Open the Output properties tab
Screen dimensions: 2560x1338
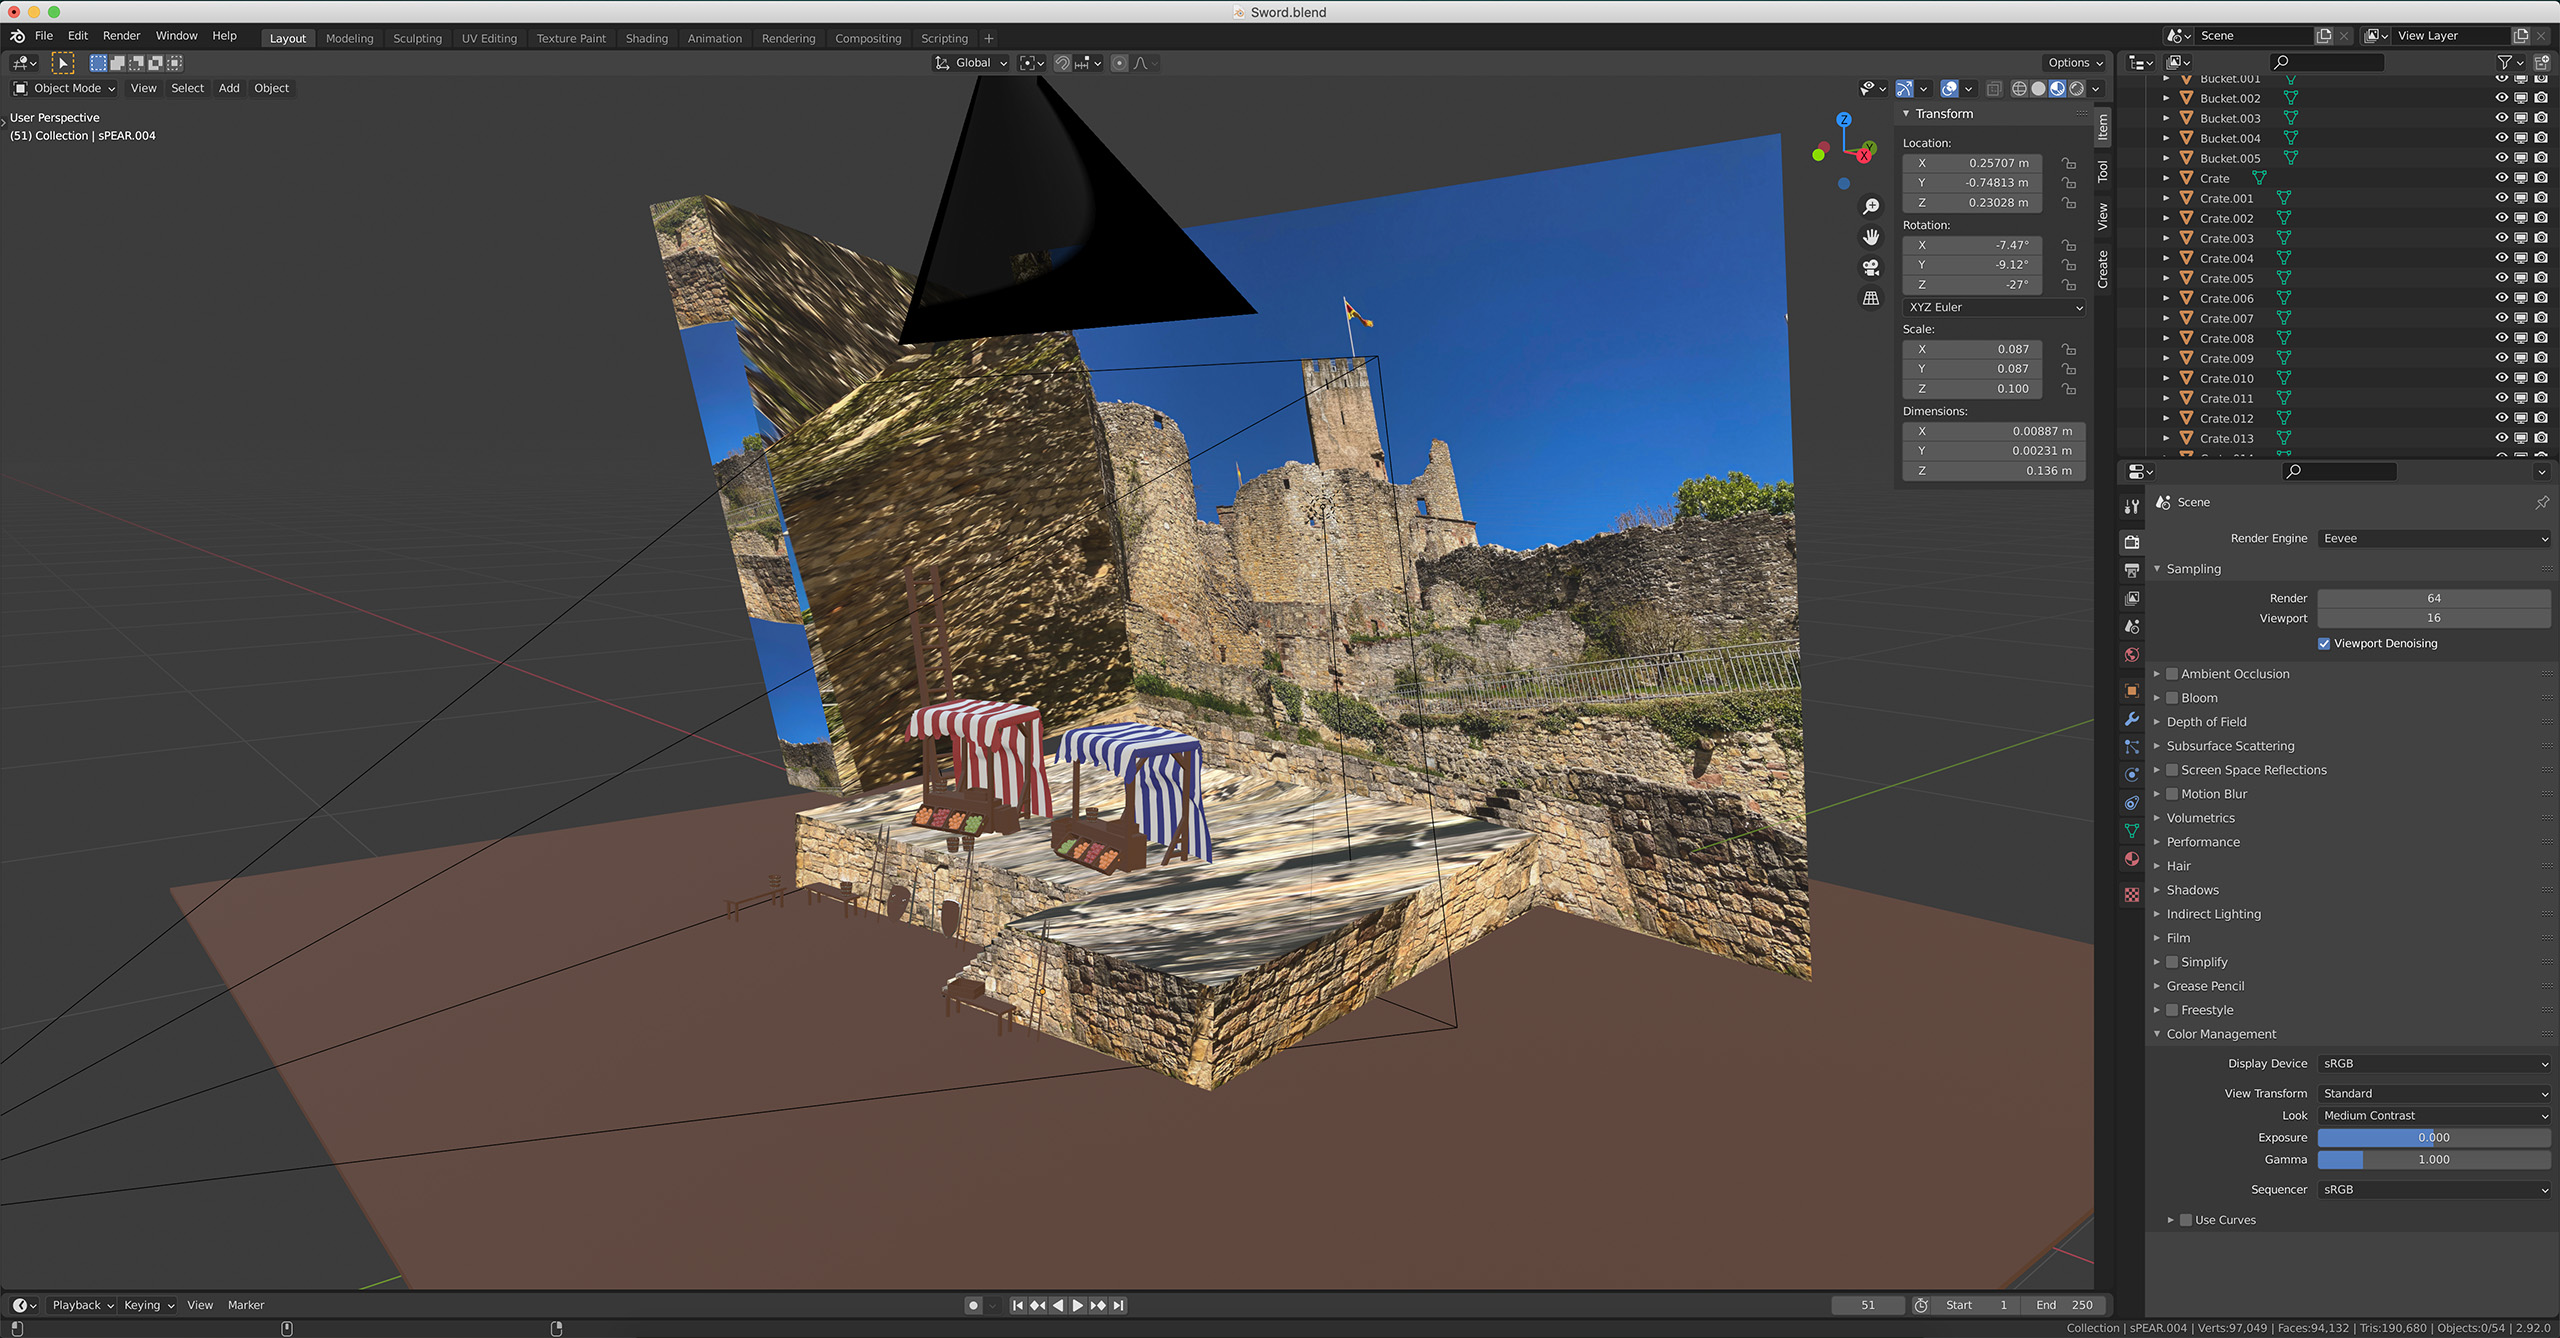click(x=2131, y=570)
